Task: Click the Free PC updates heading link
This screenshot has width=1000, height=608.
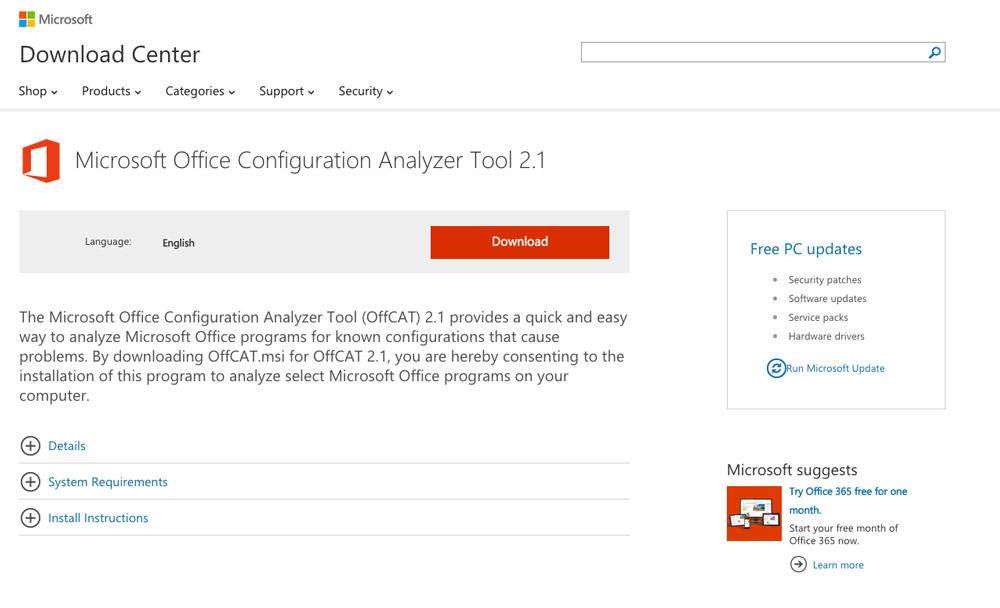Action: coord(805,249)
